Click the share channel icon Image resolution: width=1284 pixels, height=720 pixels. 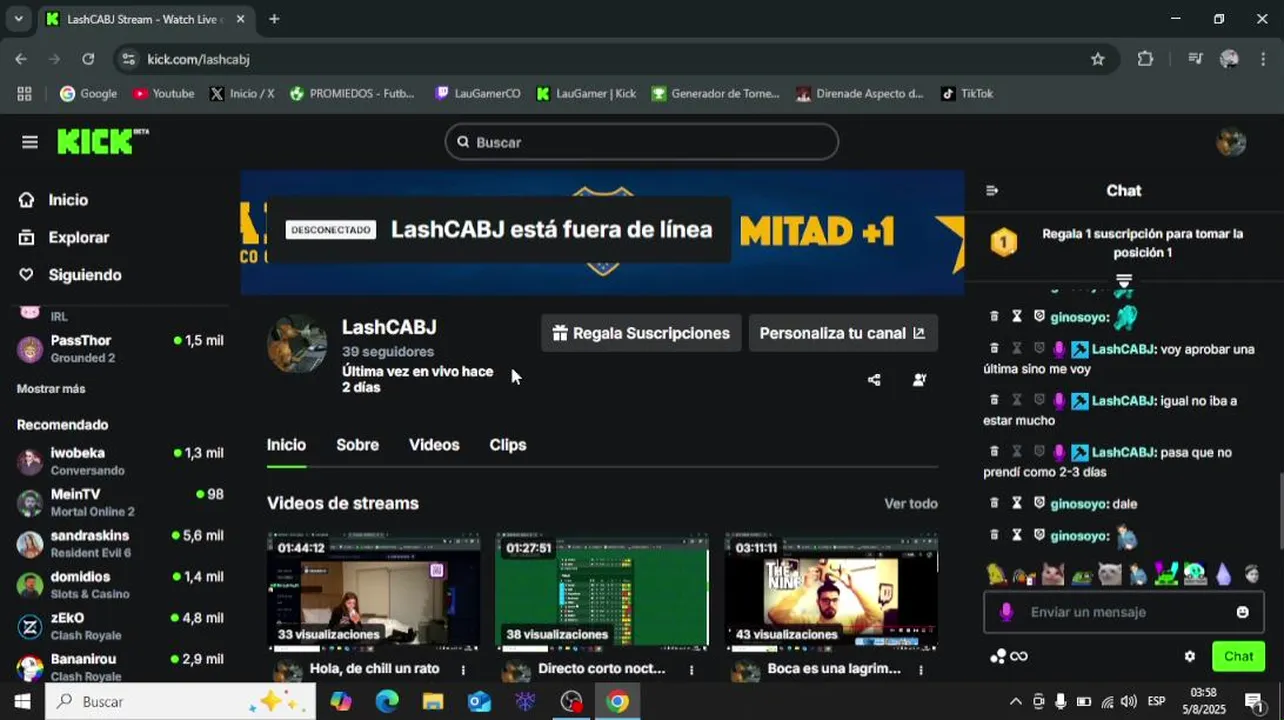coord(874,380)
